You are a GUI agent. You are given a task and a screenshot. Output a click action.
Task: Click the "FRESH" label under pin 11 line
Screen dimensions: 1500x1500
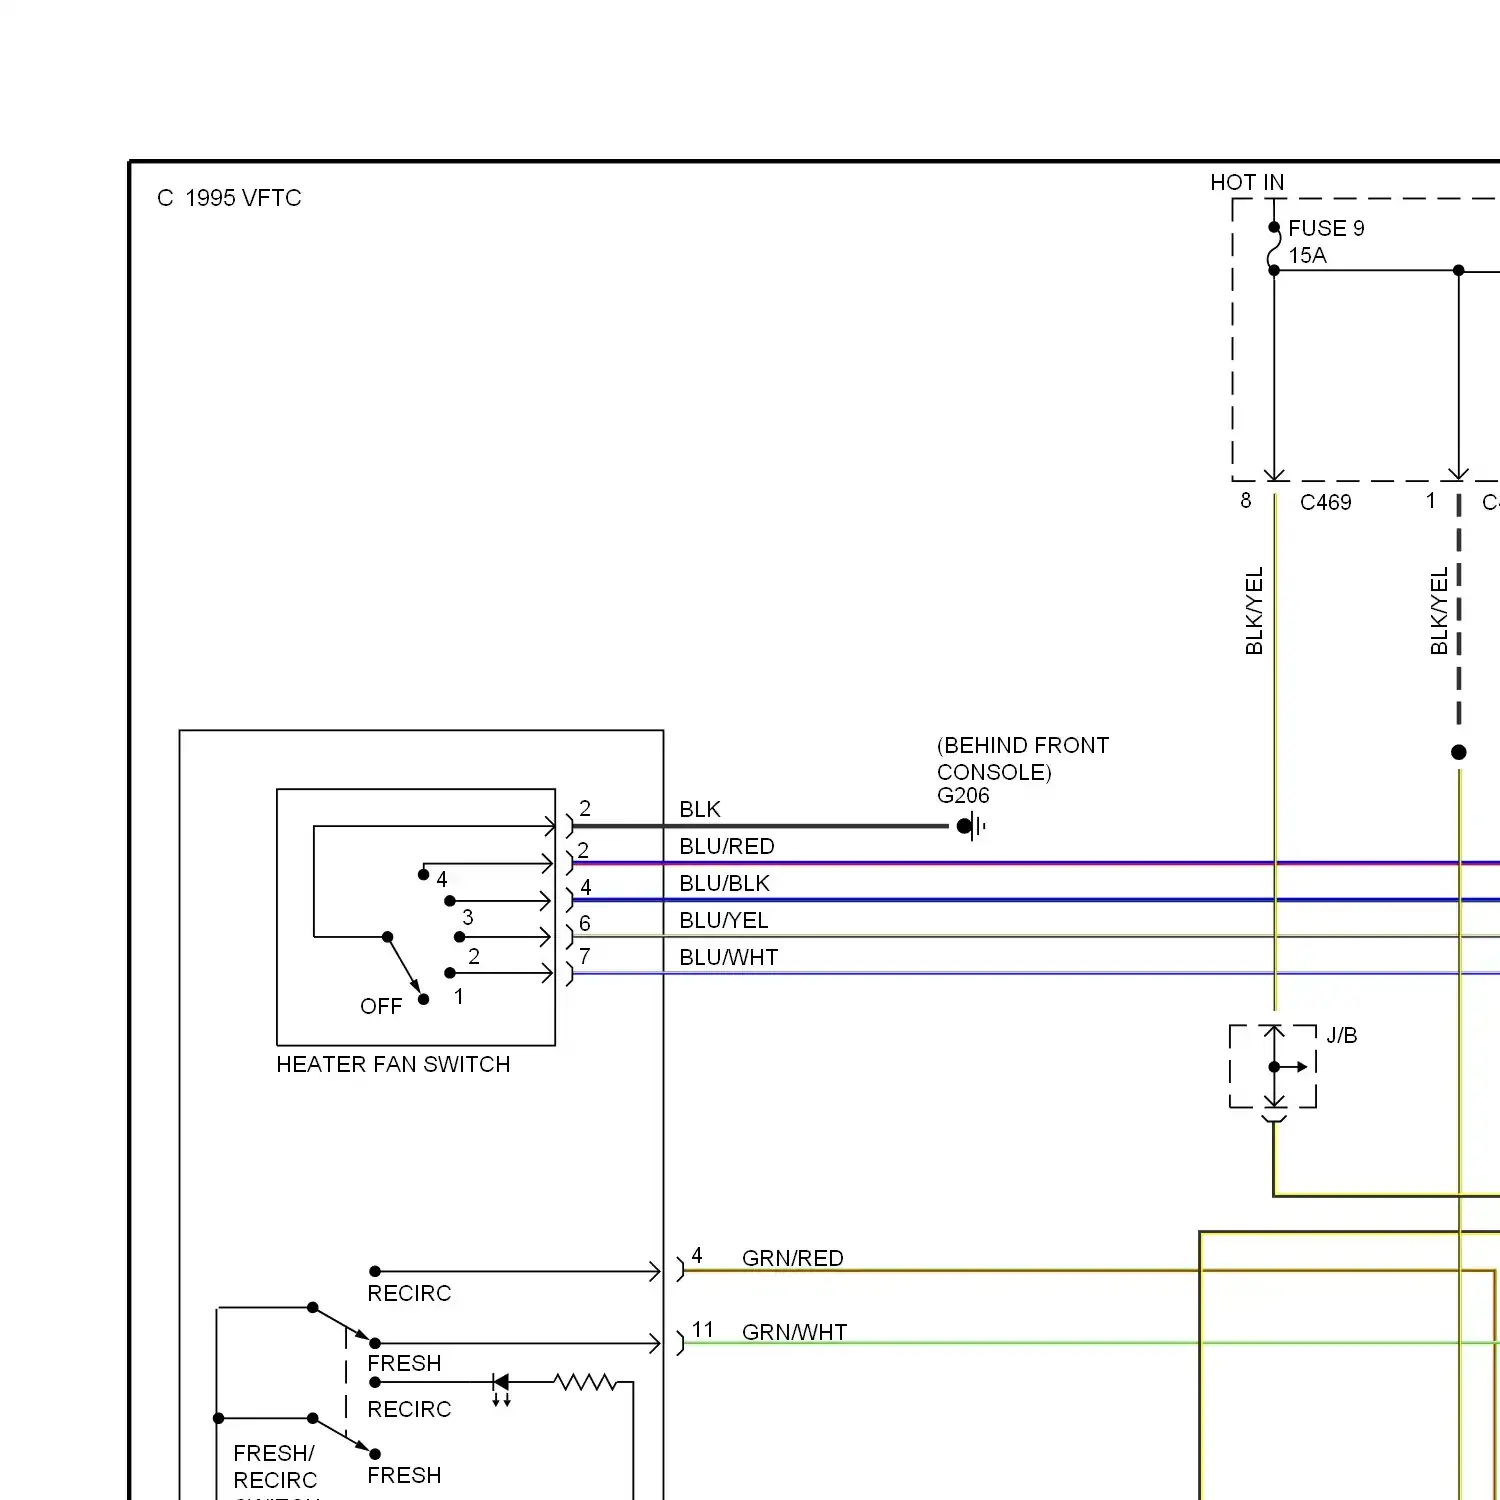[x=404, y=1363]
